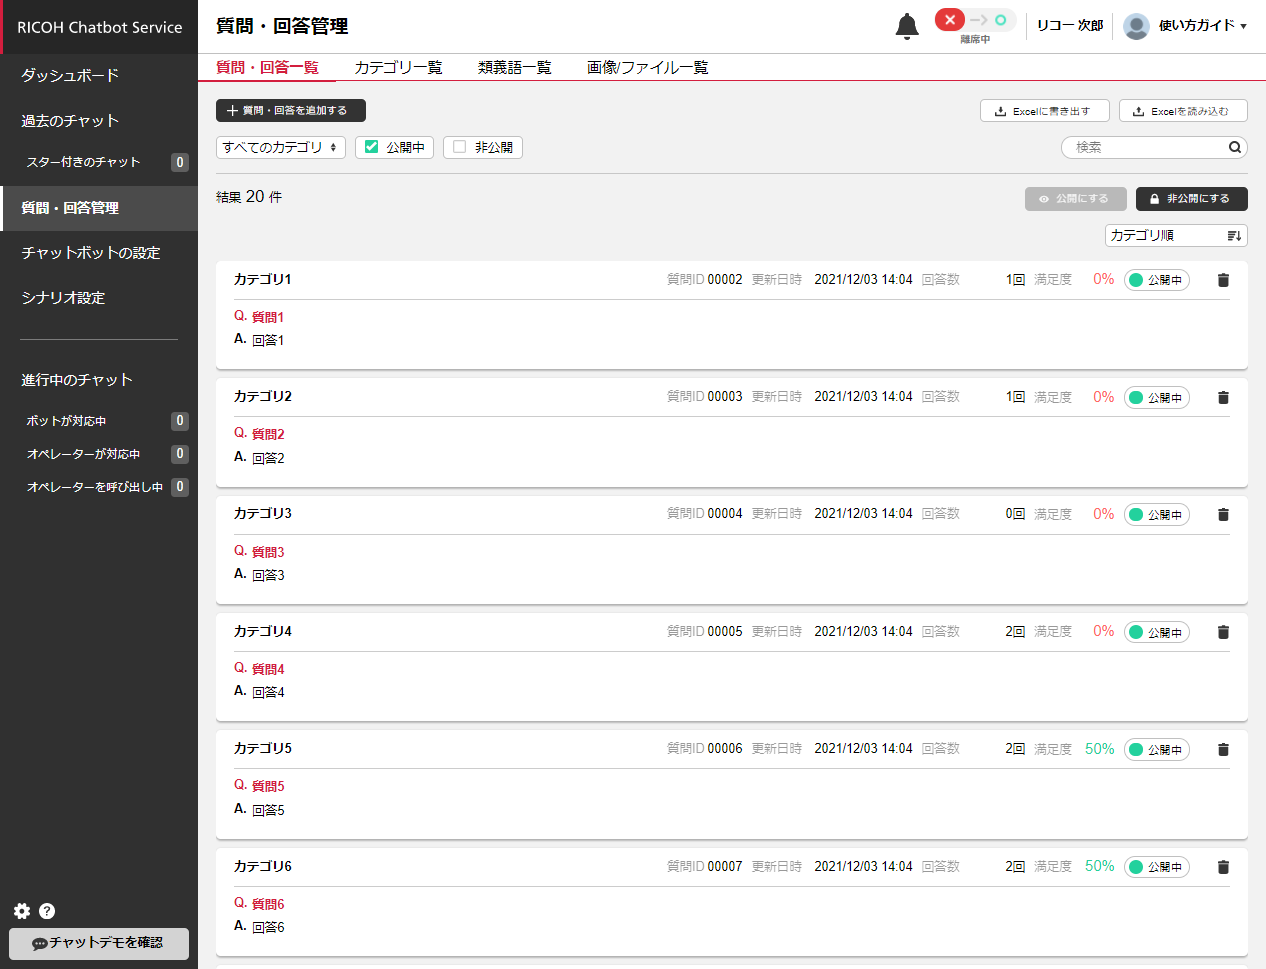The width and height of the screenshot is (1266, 969).
Task: Expand the 使い方ガイド menu
Action: (1202, 26)
